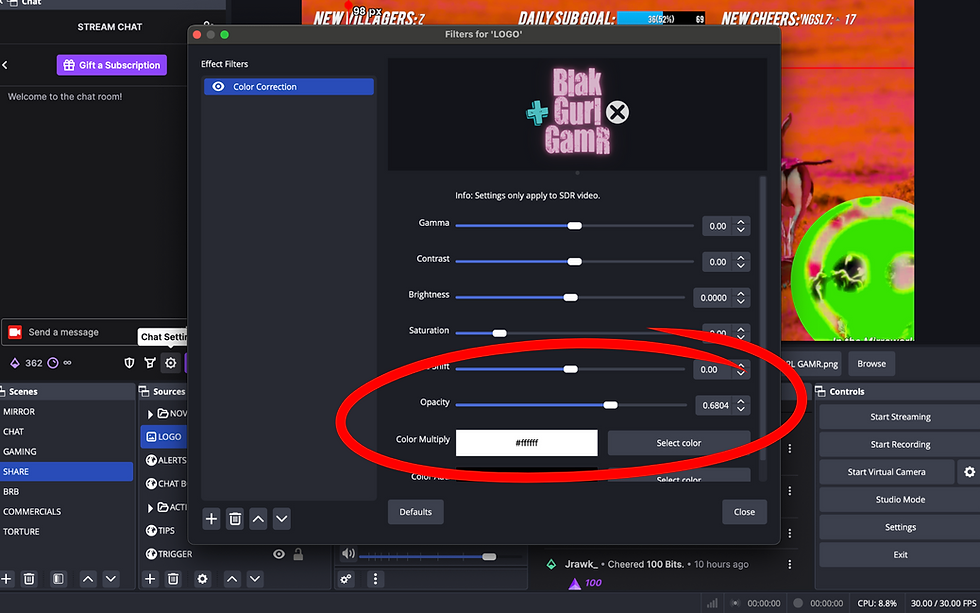Image resolution: width=980 pixels, height=613 pixels.
Task: Click the Defaults button
Action: tap(416, 512)
